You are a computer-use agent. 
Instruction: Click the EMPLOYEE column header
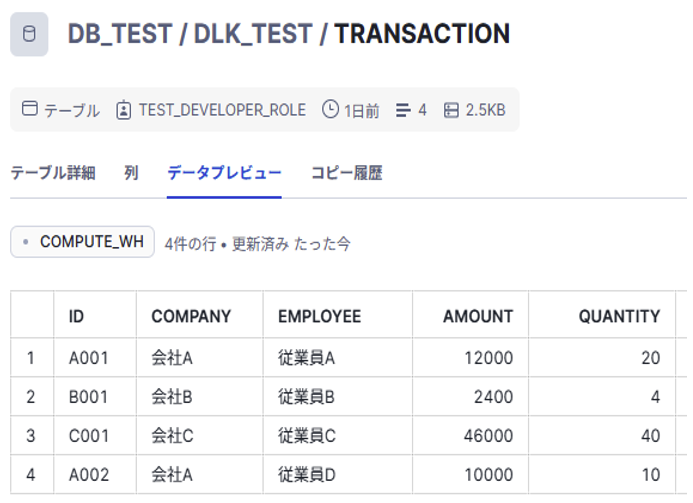click(319, 316)
